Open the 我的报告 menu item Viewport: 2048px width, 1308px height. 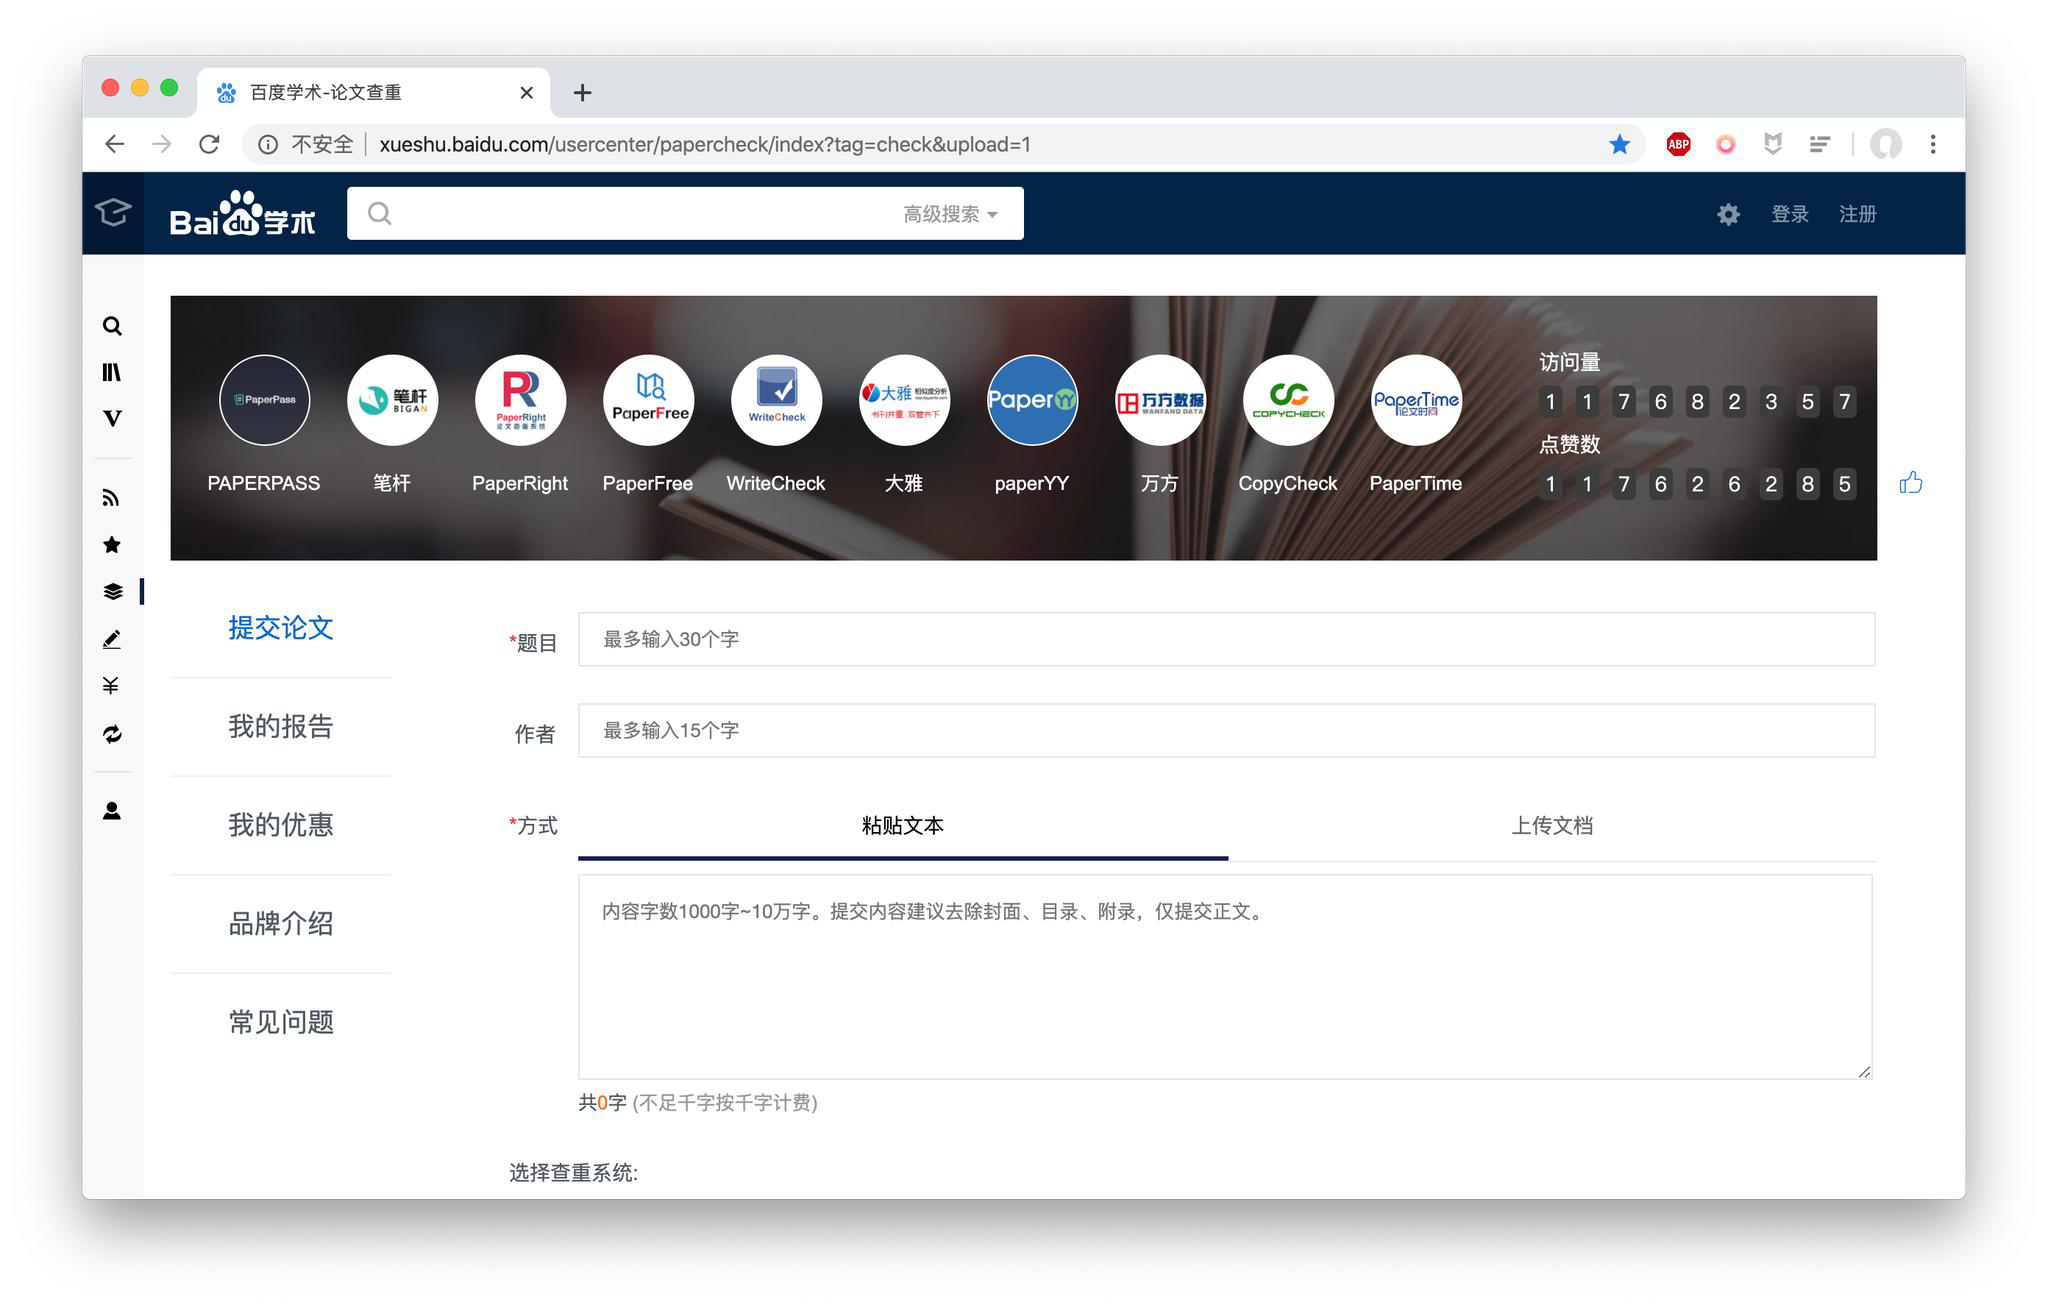(281, 727)
